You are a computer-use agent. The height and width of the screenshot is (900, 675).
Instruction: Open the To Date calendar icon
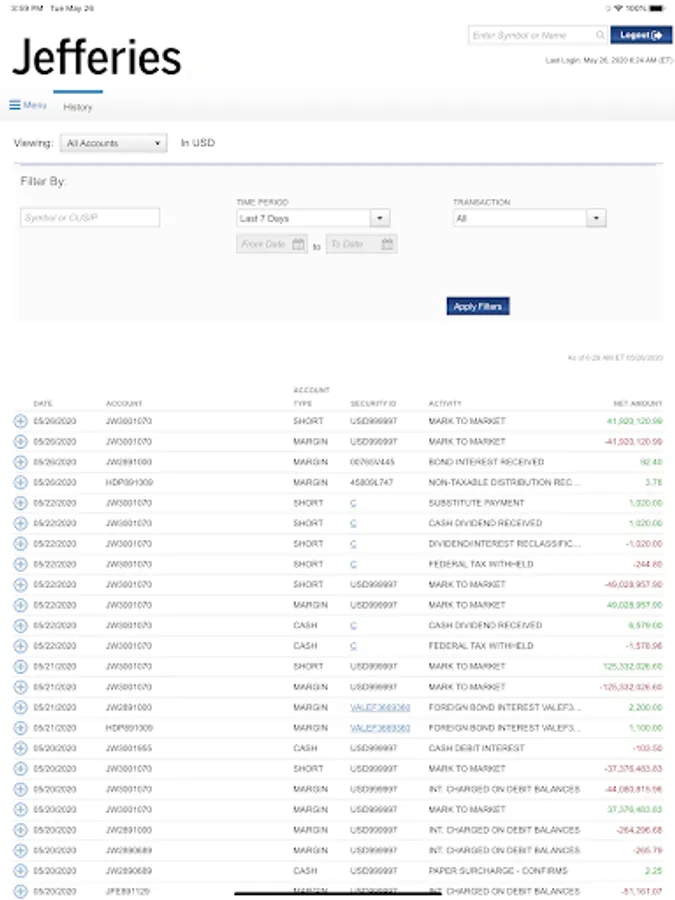click(x=387, y=244)
